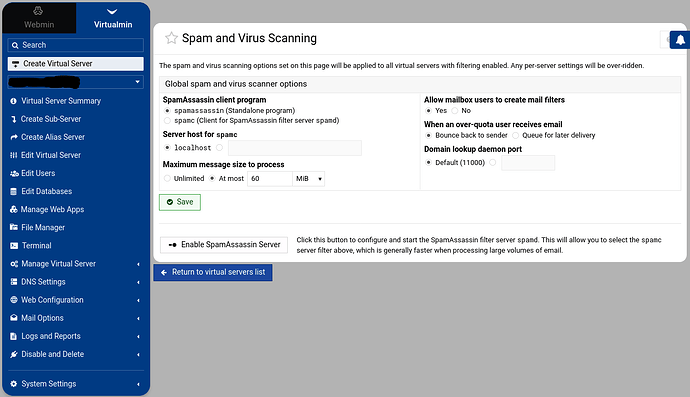Click the System Settings gear icon

[14, 384]
